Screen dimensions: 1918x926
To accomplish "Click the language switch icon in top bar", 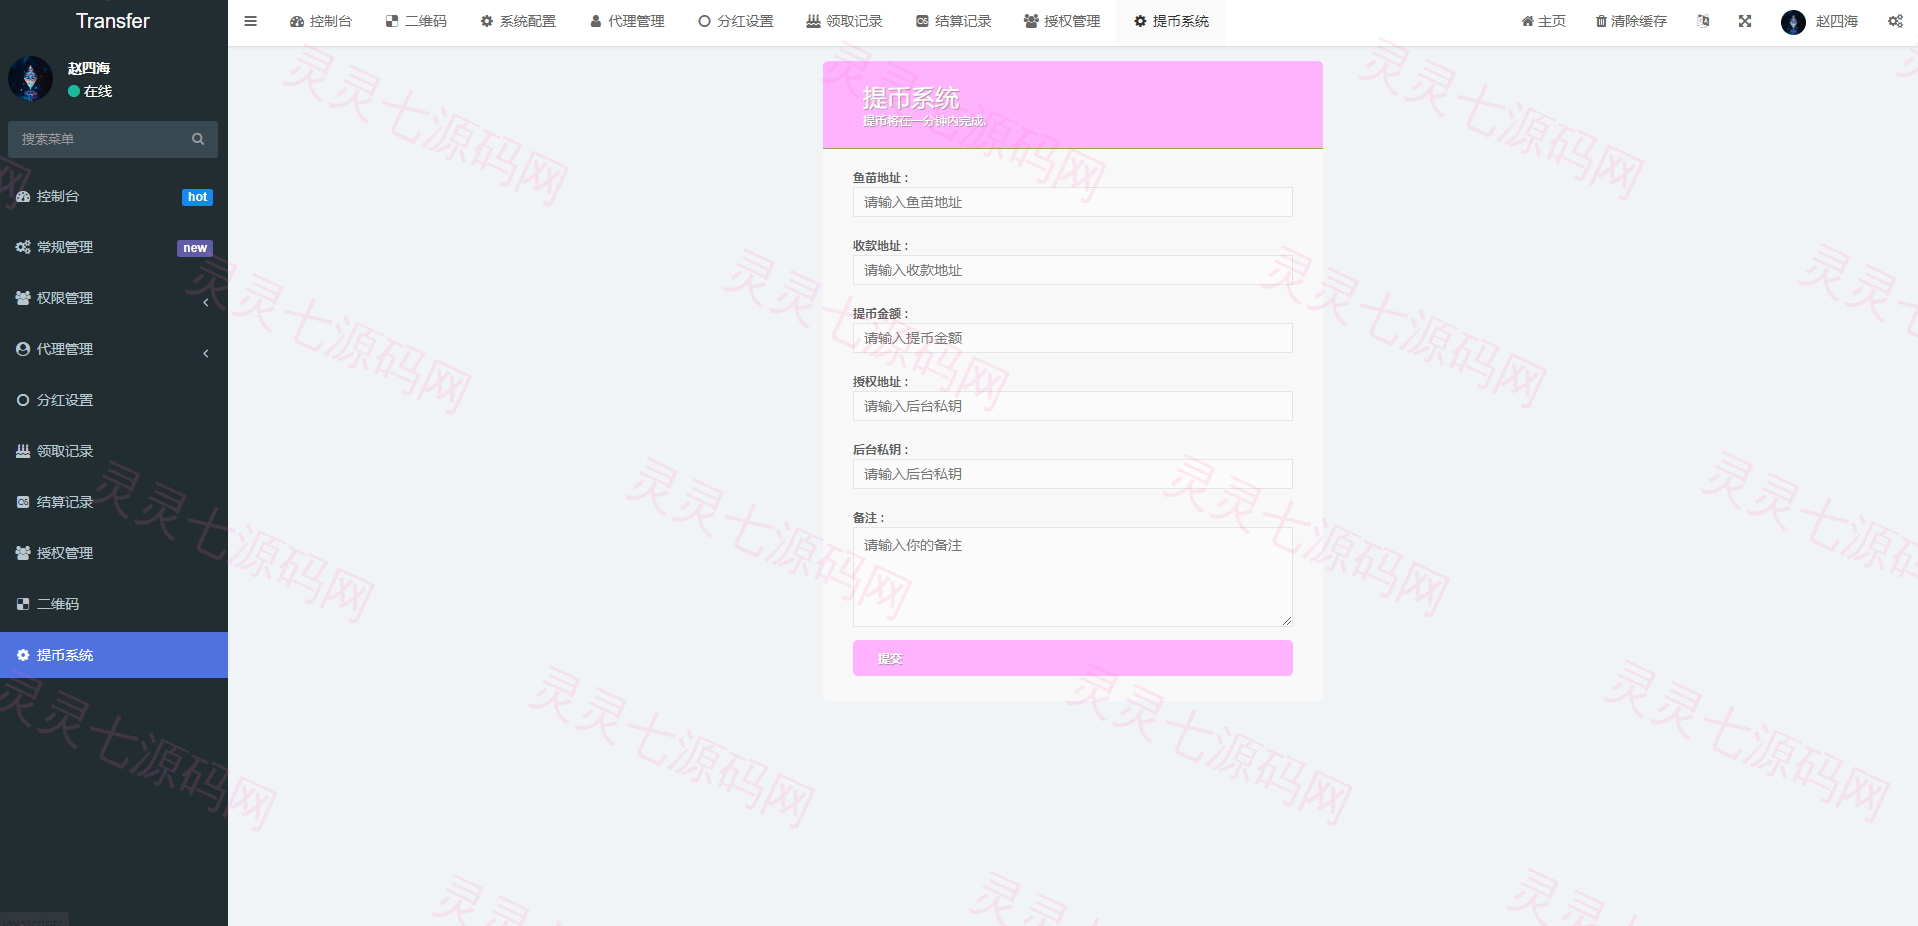I will (1703, 21).
